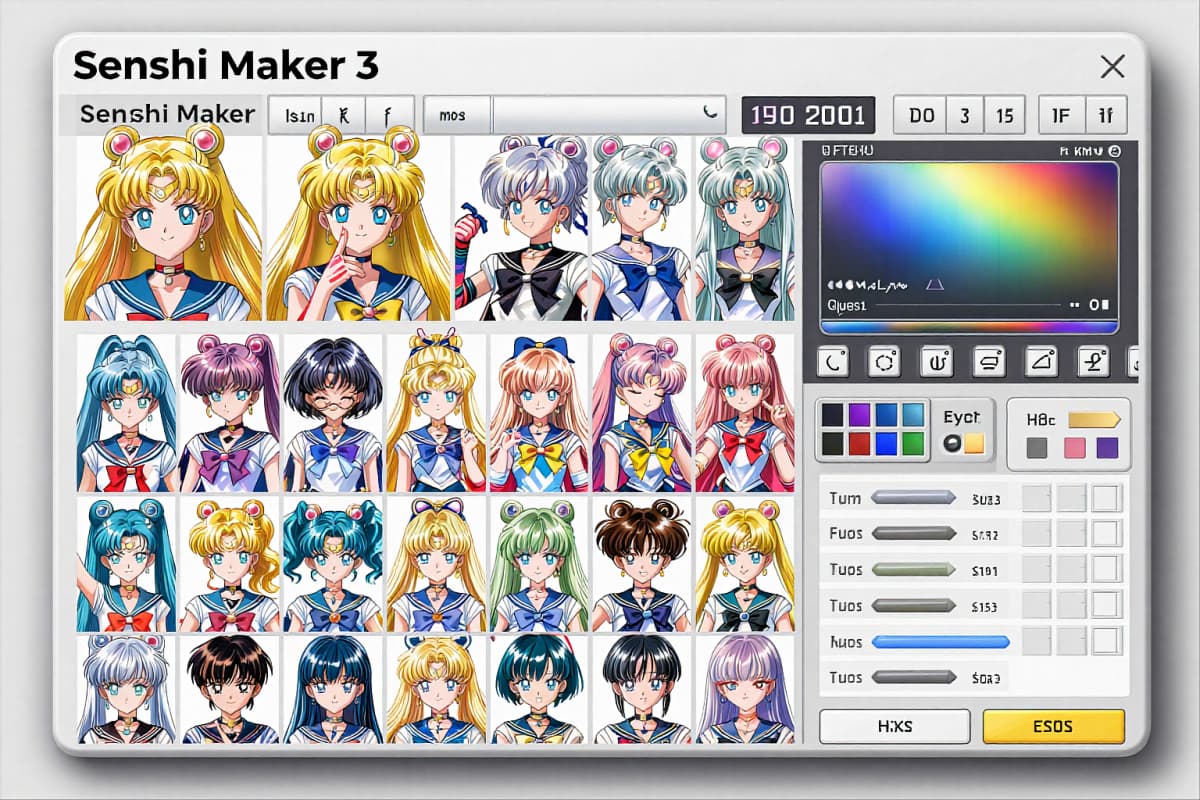Click the 3 toolbar button
Image resolution: width=1200 pixels, height=800 pixels.
point(965,115)
